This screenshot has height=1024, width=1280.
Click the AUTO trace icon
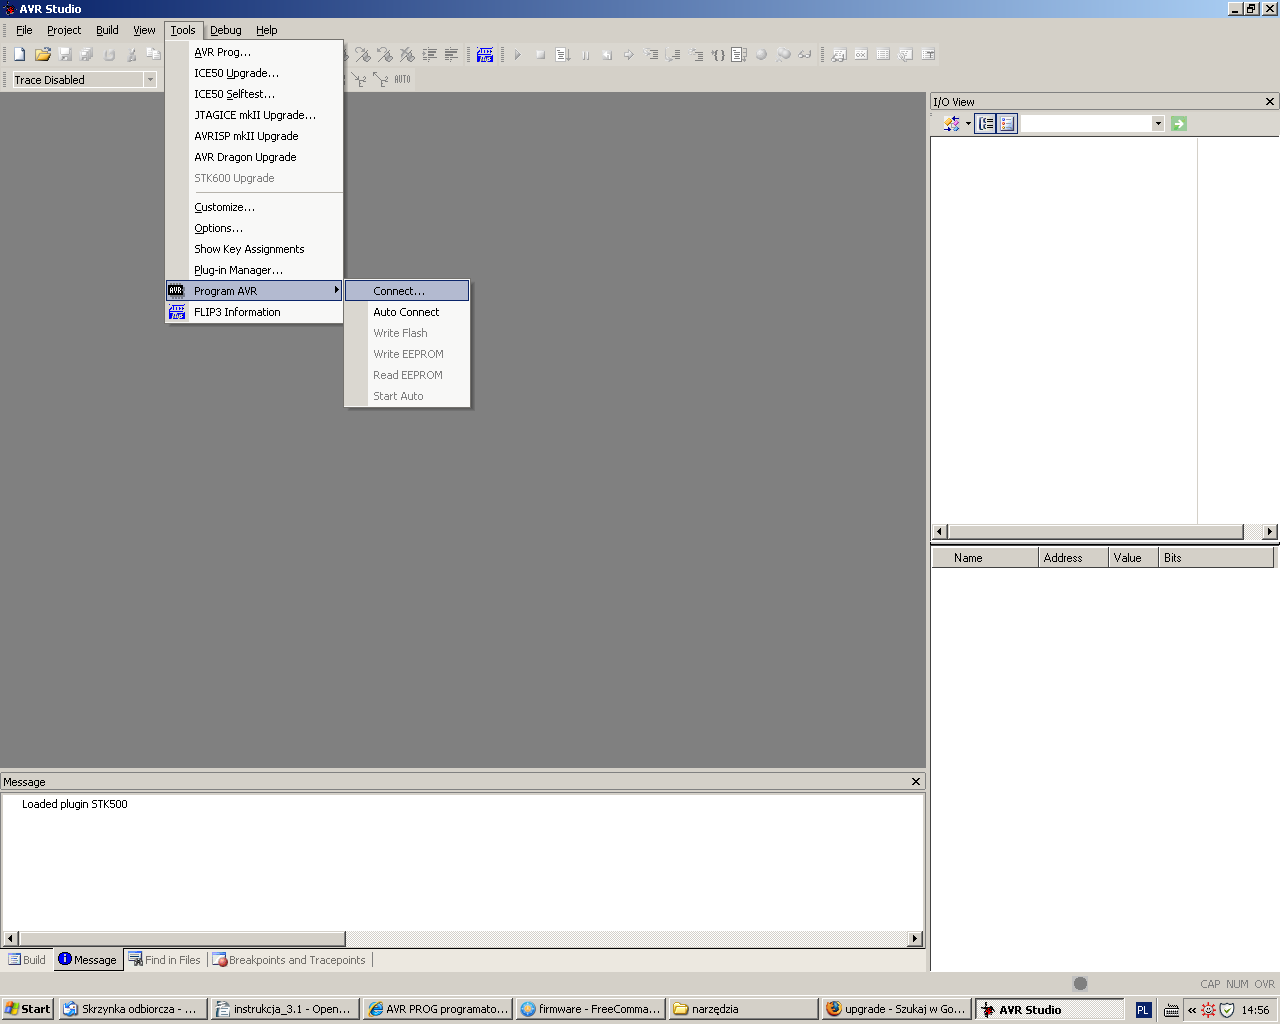click(x=402, y=79)
